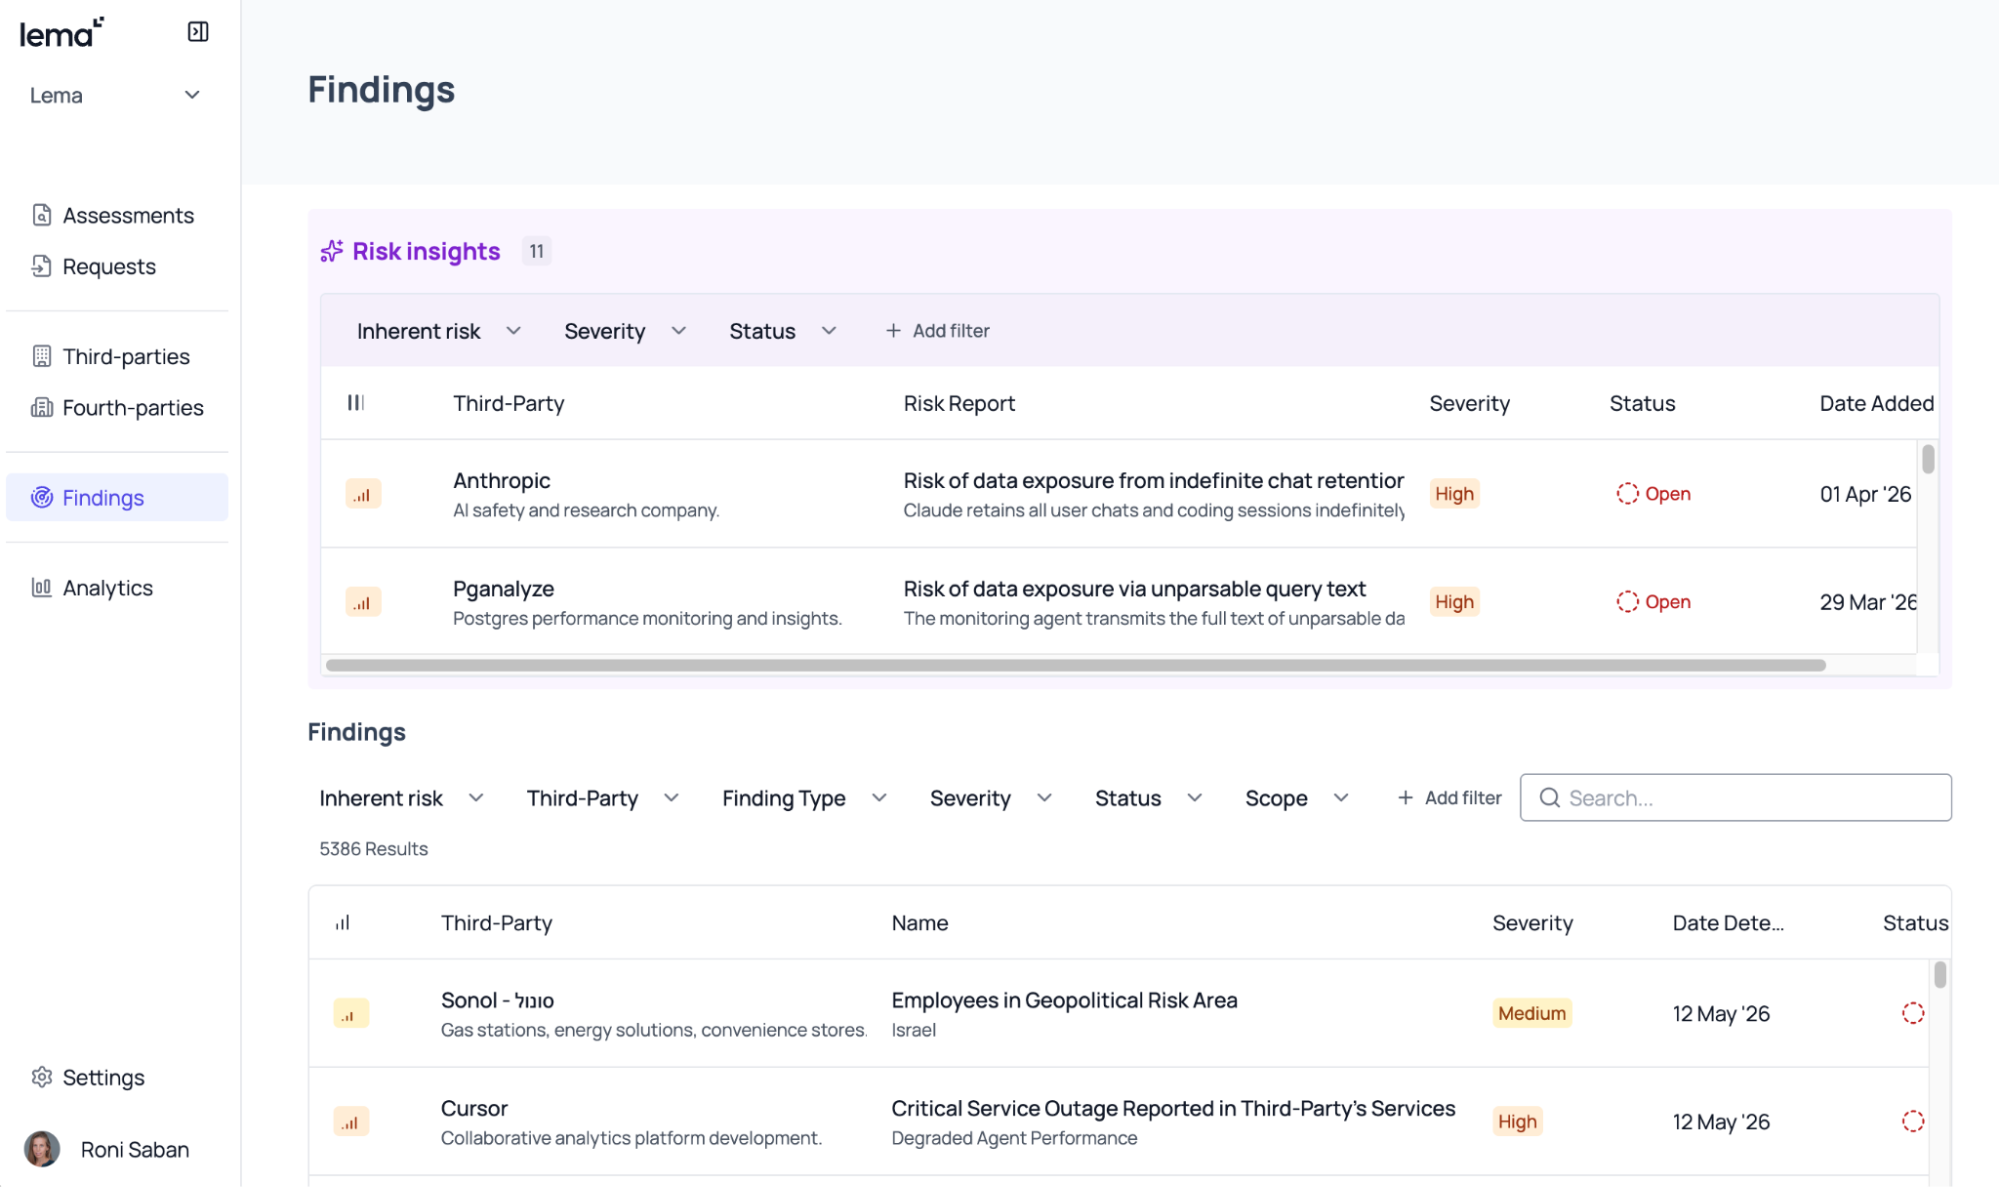Click Add filter in the Risk insights panel

click(937, 331)
